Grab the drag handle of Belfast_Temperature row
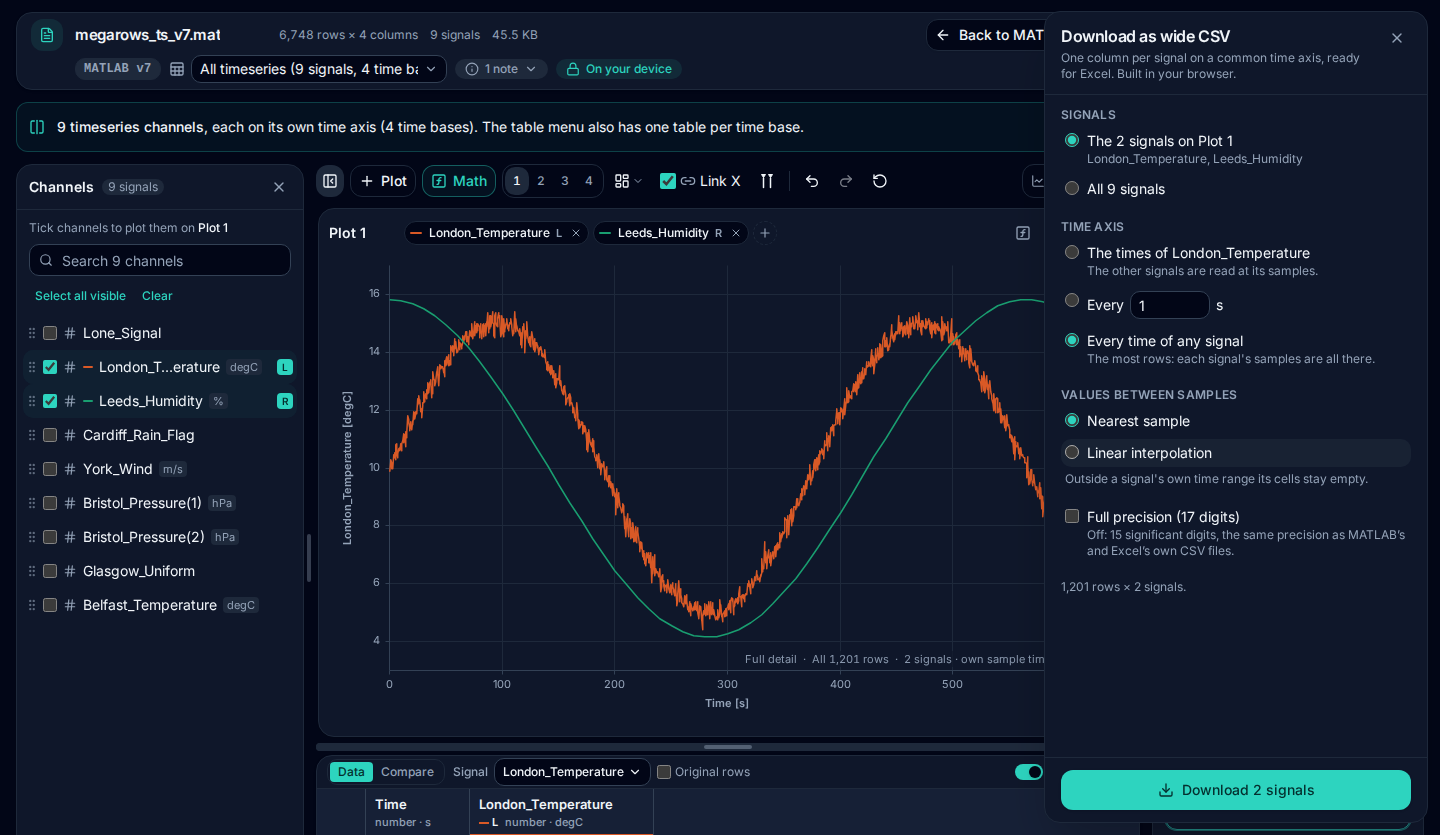 point(31,605)
